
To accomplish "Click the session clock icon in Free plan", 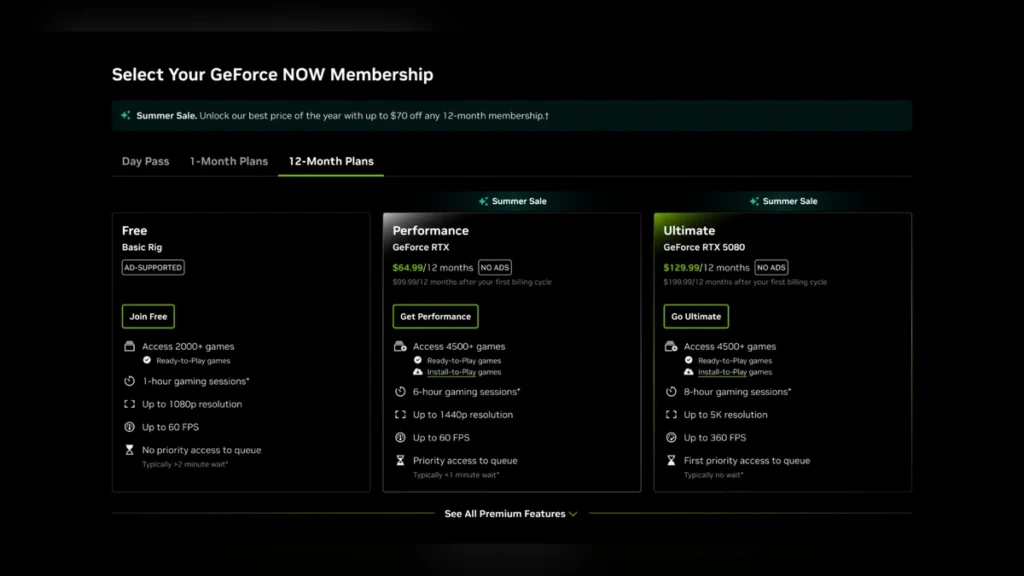I will click(129, 381).
